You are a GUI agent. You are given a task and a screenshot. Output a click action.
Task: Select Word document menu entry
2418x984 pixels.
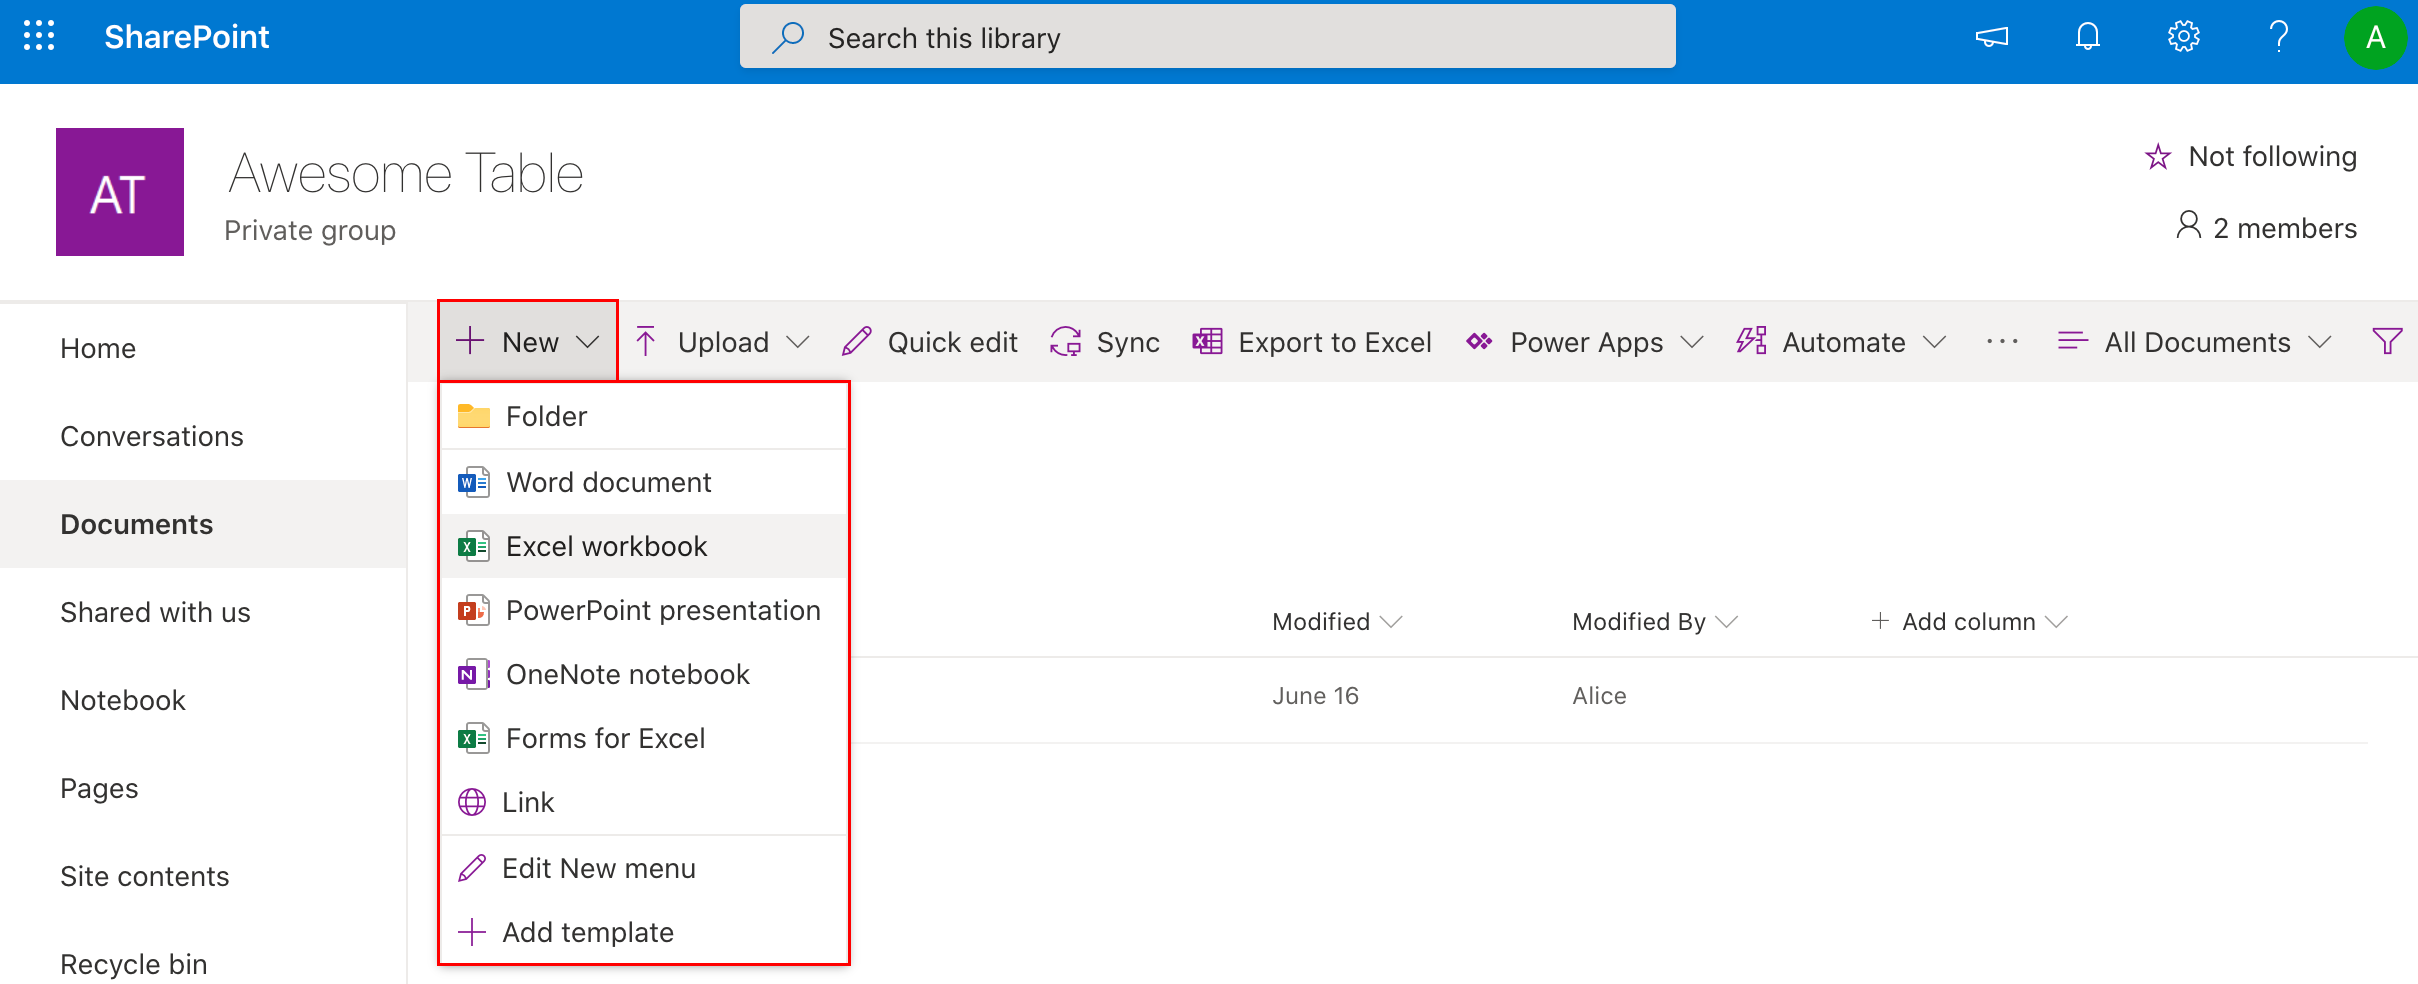pyautogui.click(x=644, y=482)
